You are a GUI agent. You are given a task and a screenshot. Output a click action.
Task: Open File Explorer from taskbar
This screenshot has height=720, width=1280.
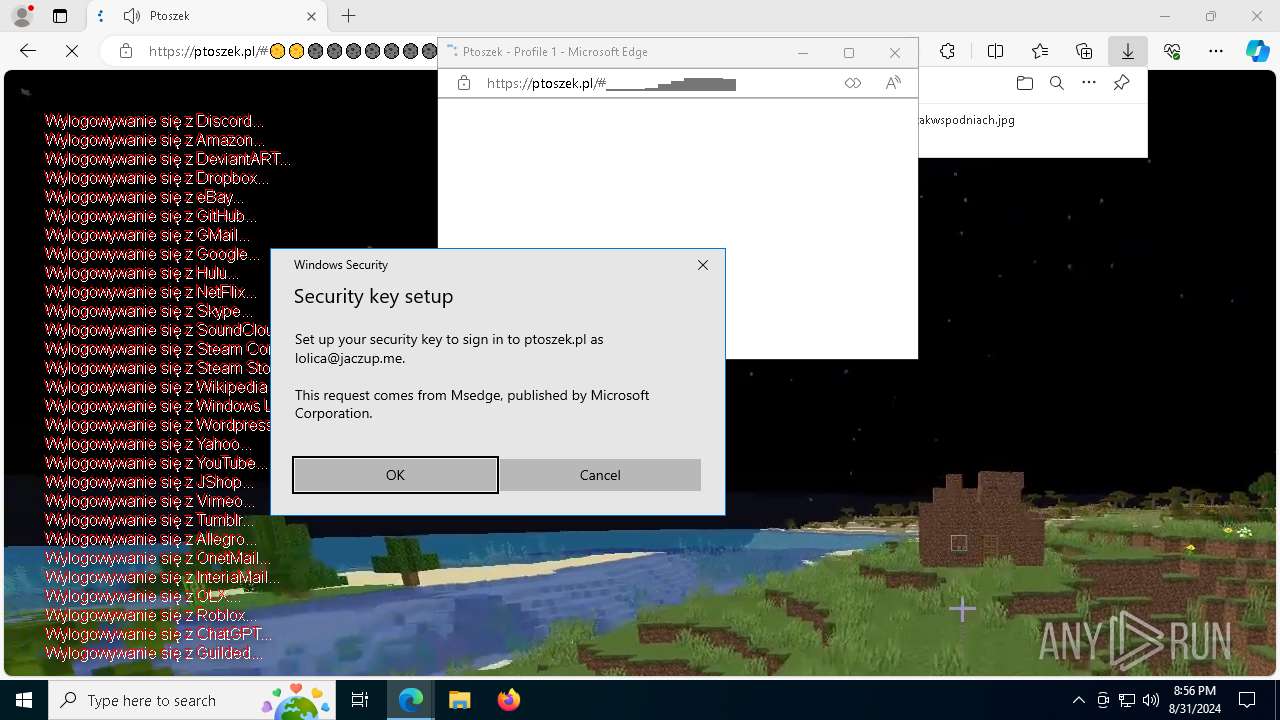tap(459, 700)
